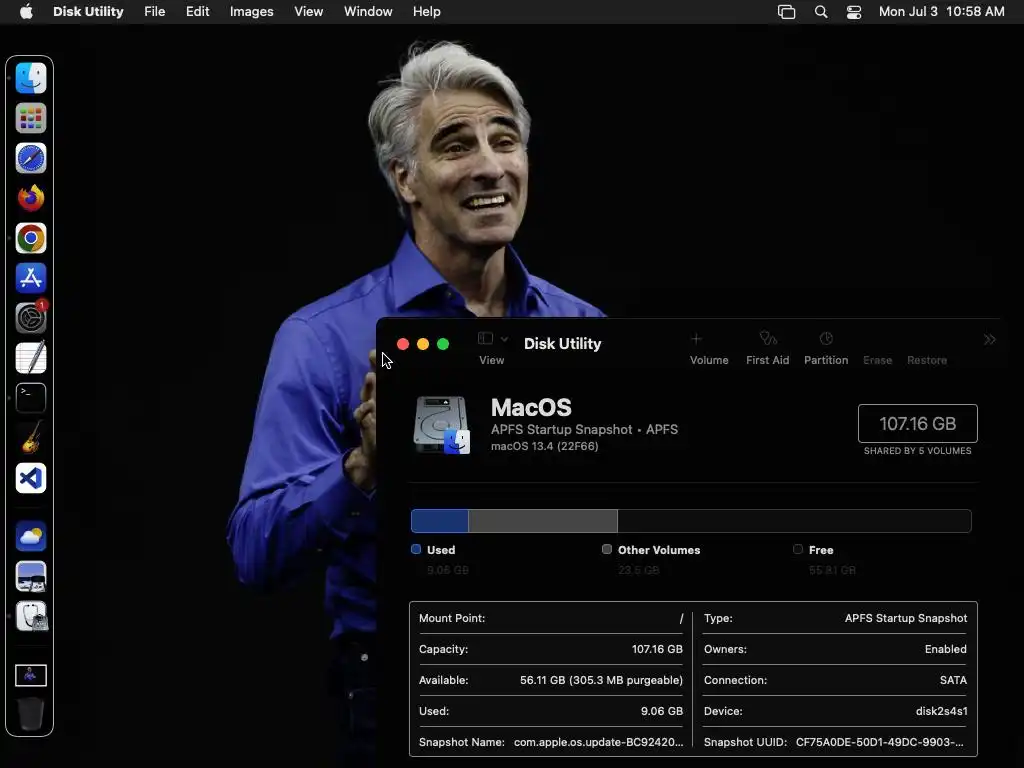Click the Used value '9.06 GB' in table
1024x768 pixels.
click(662, 711)
